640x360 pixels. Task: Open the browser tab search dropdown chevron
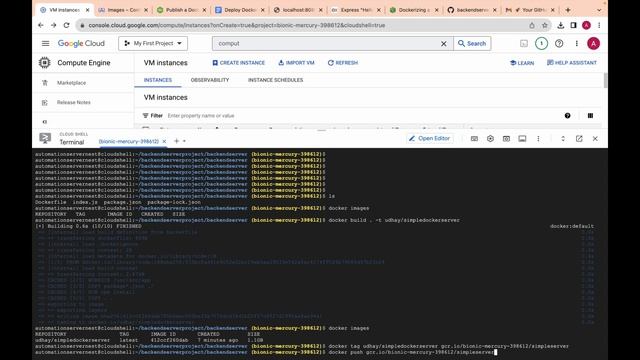[599, 10]
